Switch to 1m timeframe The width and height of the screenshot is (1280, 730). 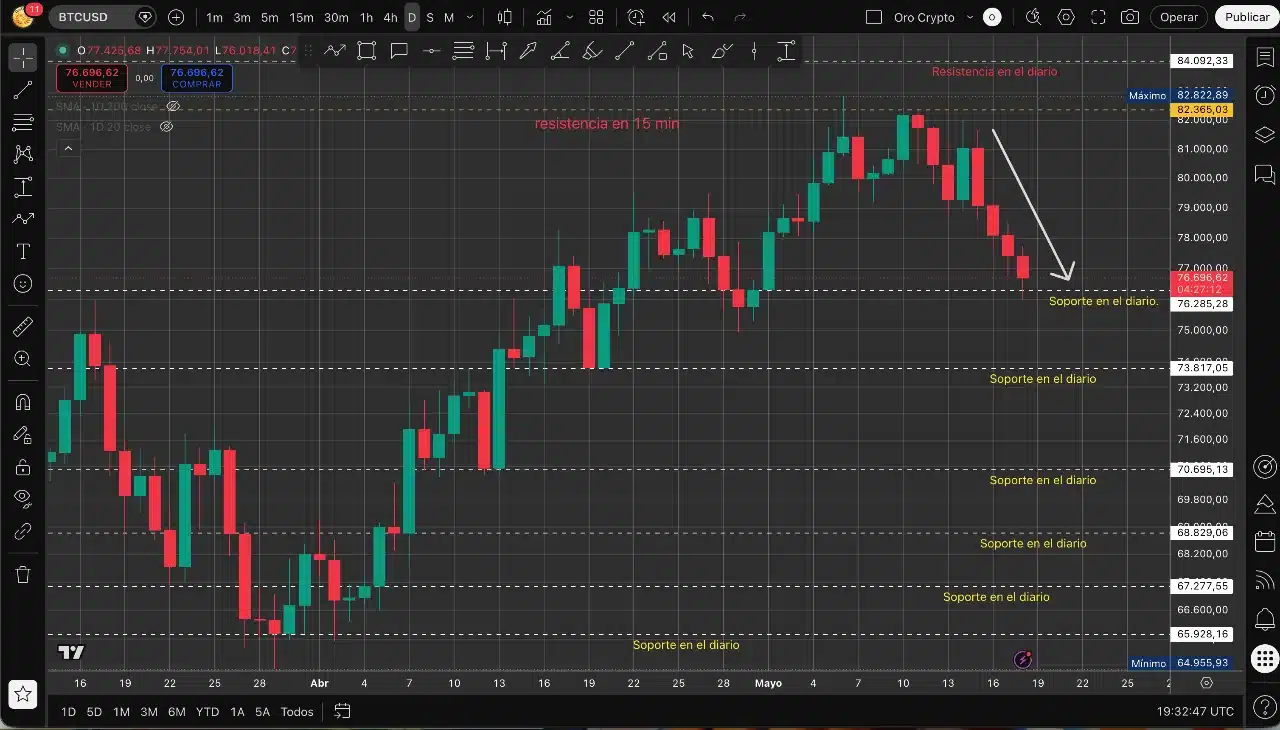click(214, 17)
